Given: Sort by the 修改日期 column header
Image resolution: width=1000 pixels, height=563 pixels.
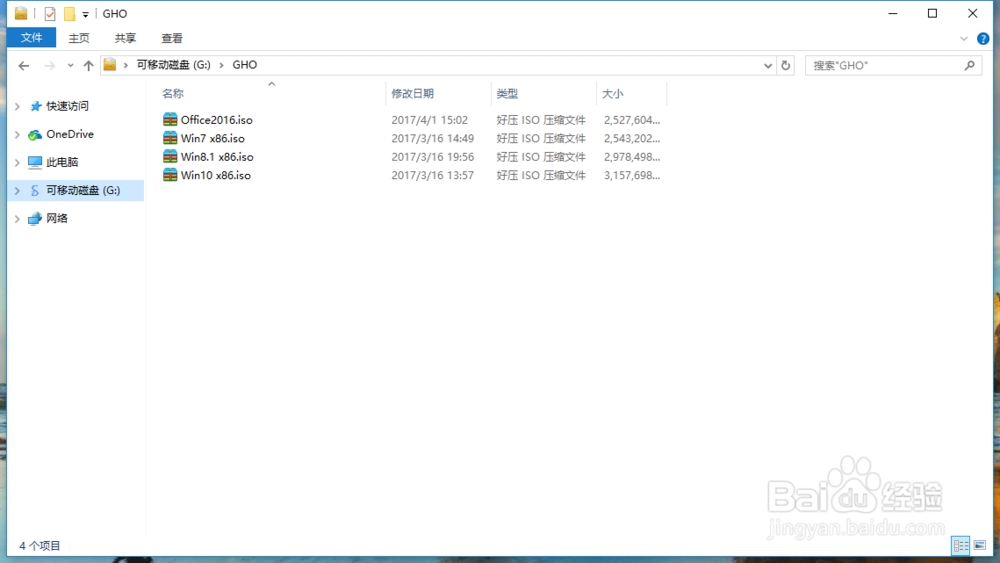Looking at the screenshot, I should coord(413,94).
